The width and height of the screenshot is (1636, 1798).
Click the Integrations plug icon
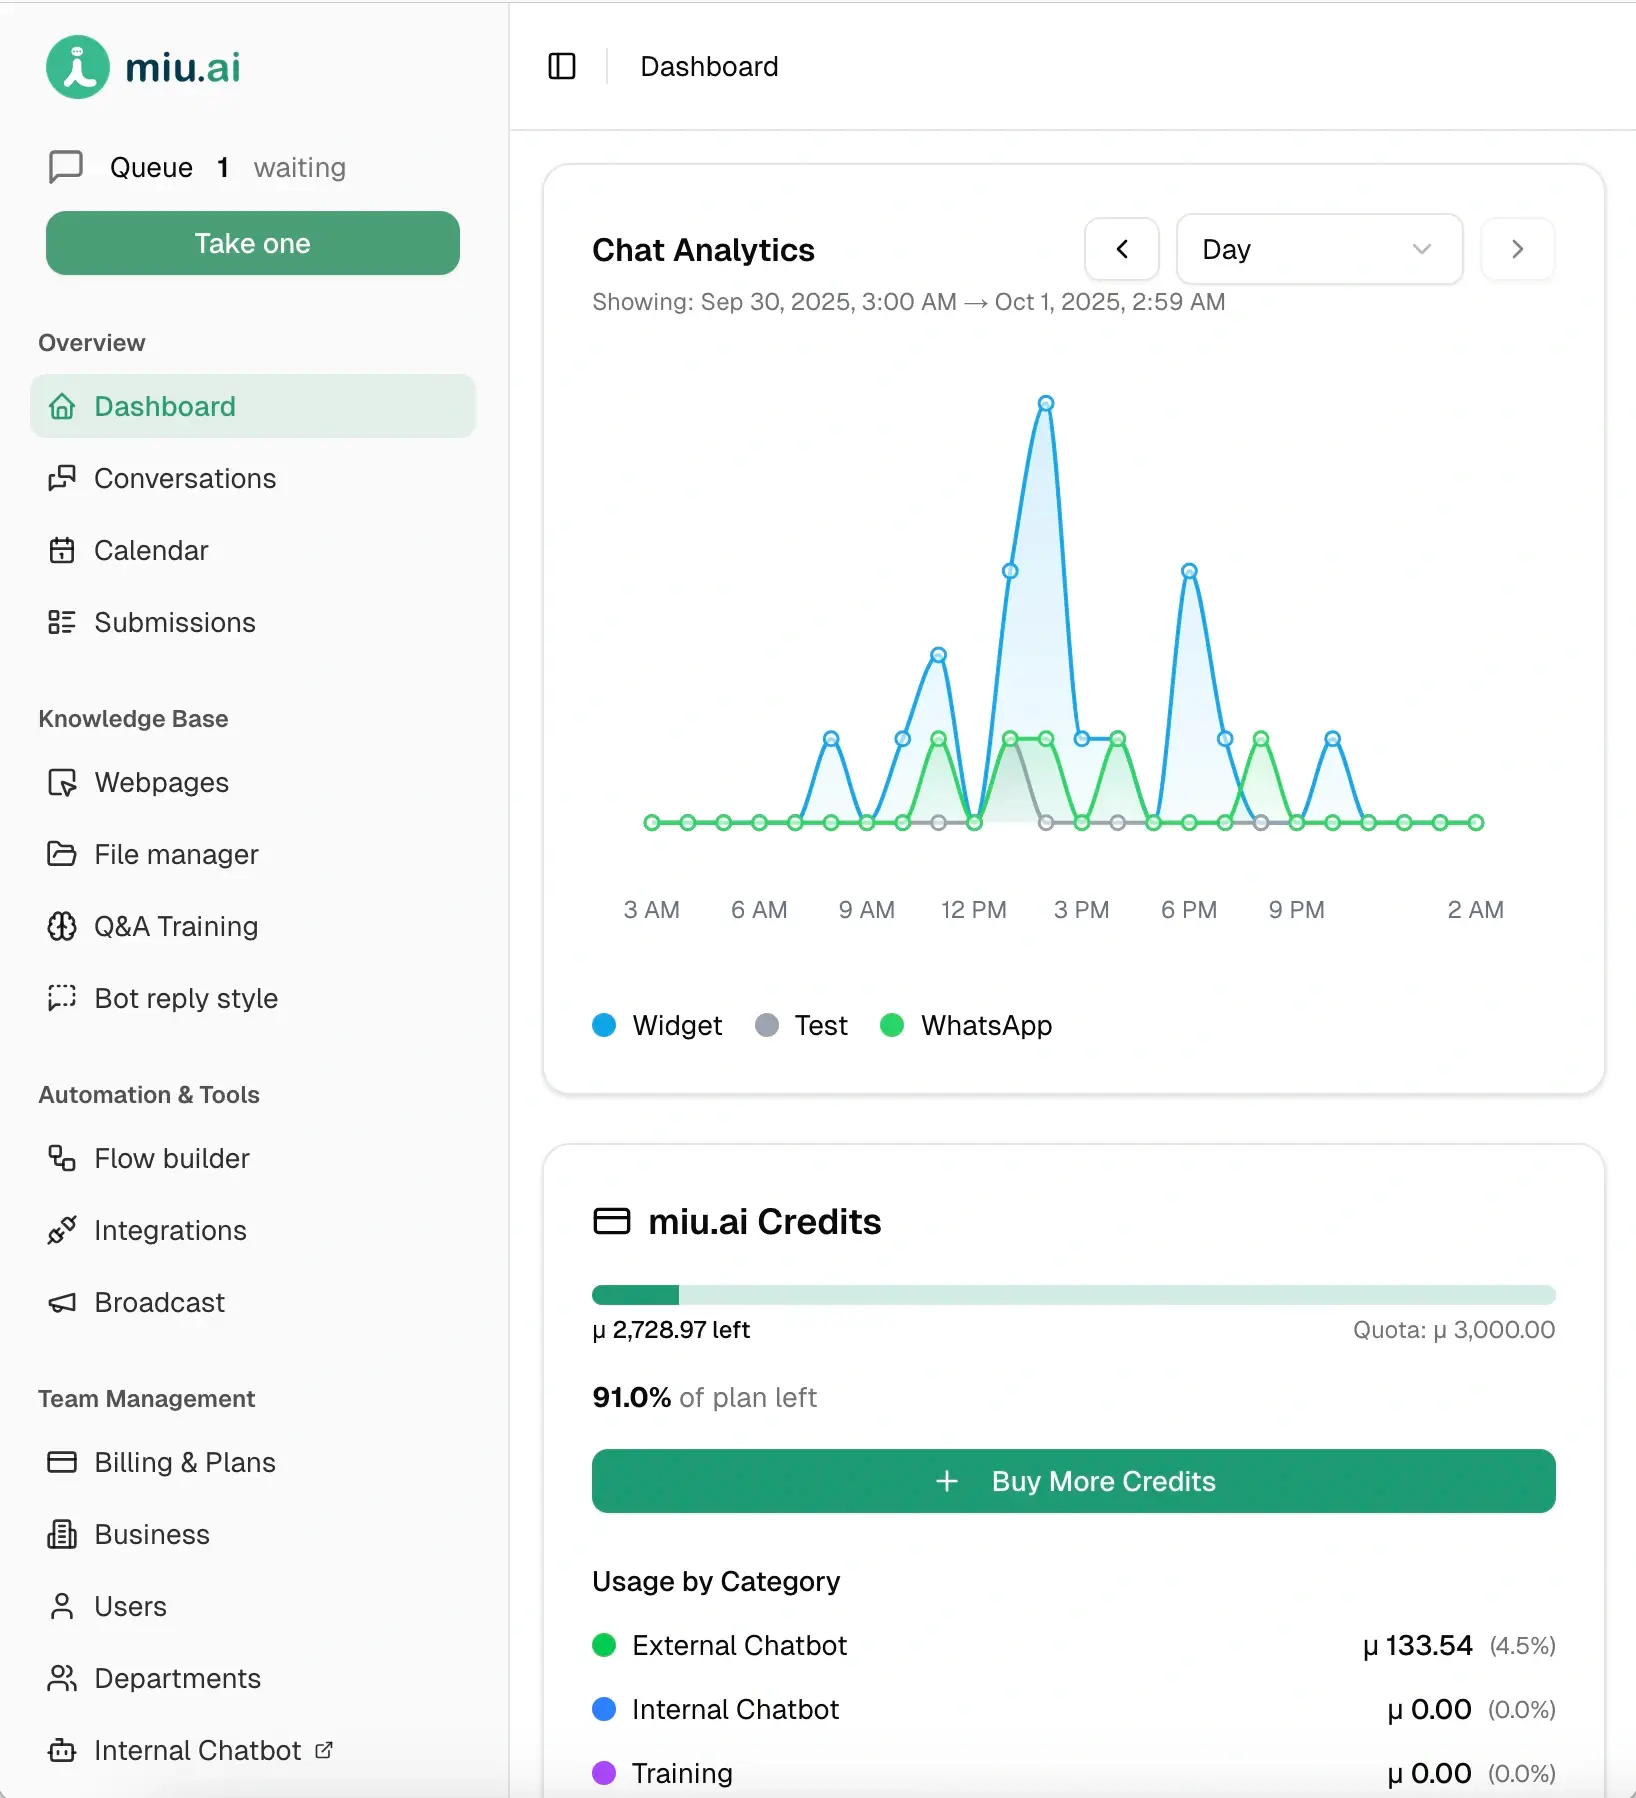pos(62,1230)
